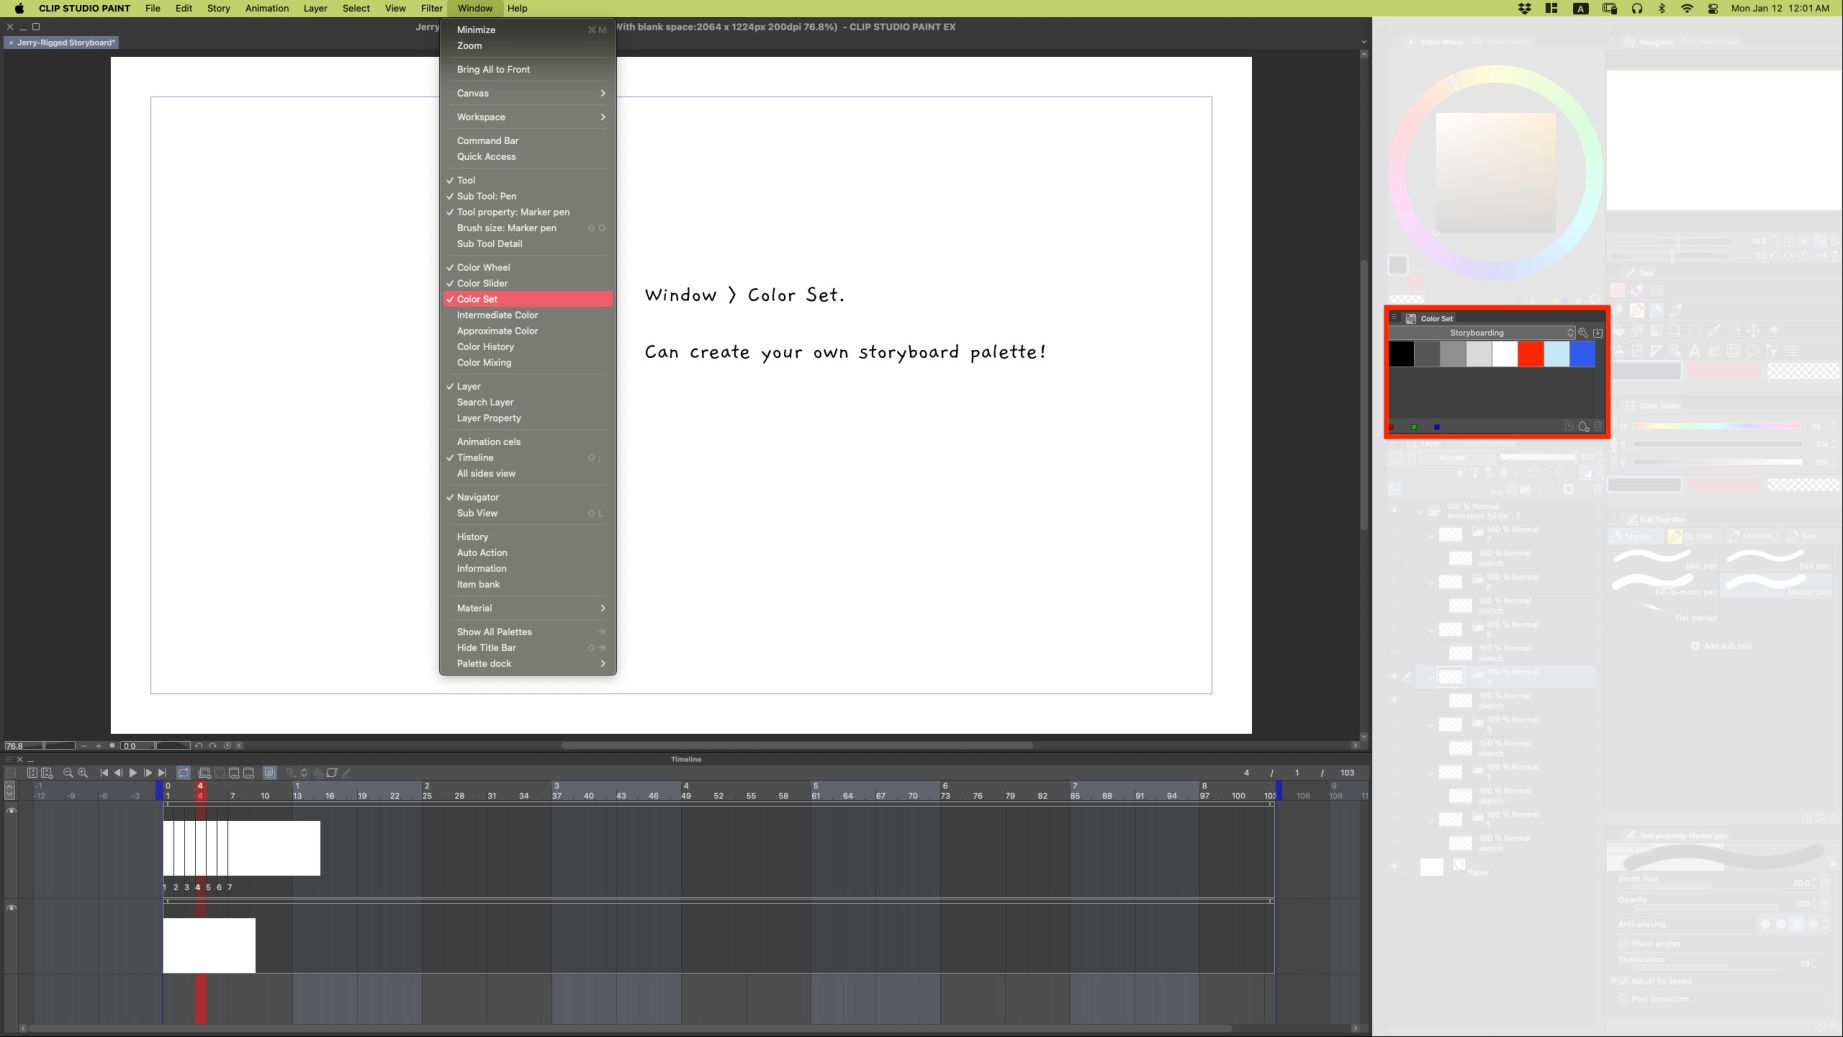Zoom out the timeline view
1843x1037 pixels.
[68, 773]
